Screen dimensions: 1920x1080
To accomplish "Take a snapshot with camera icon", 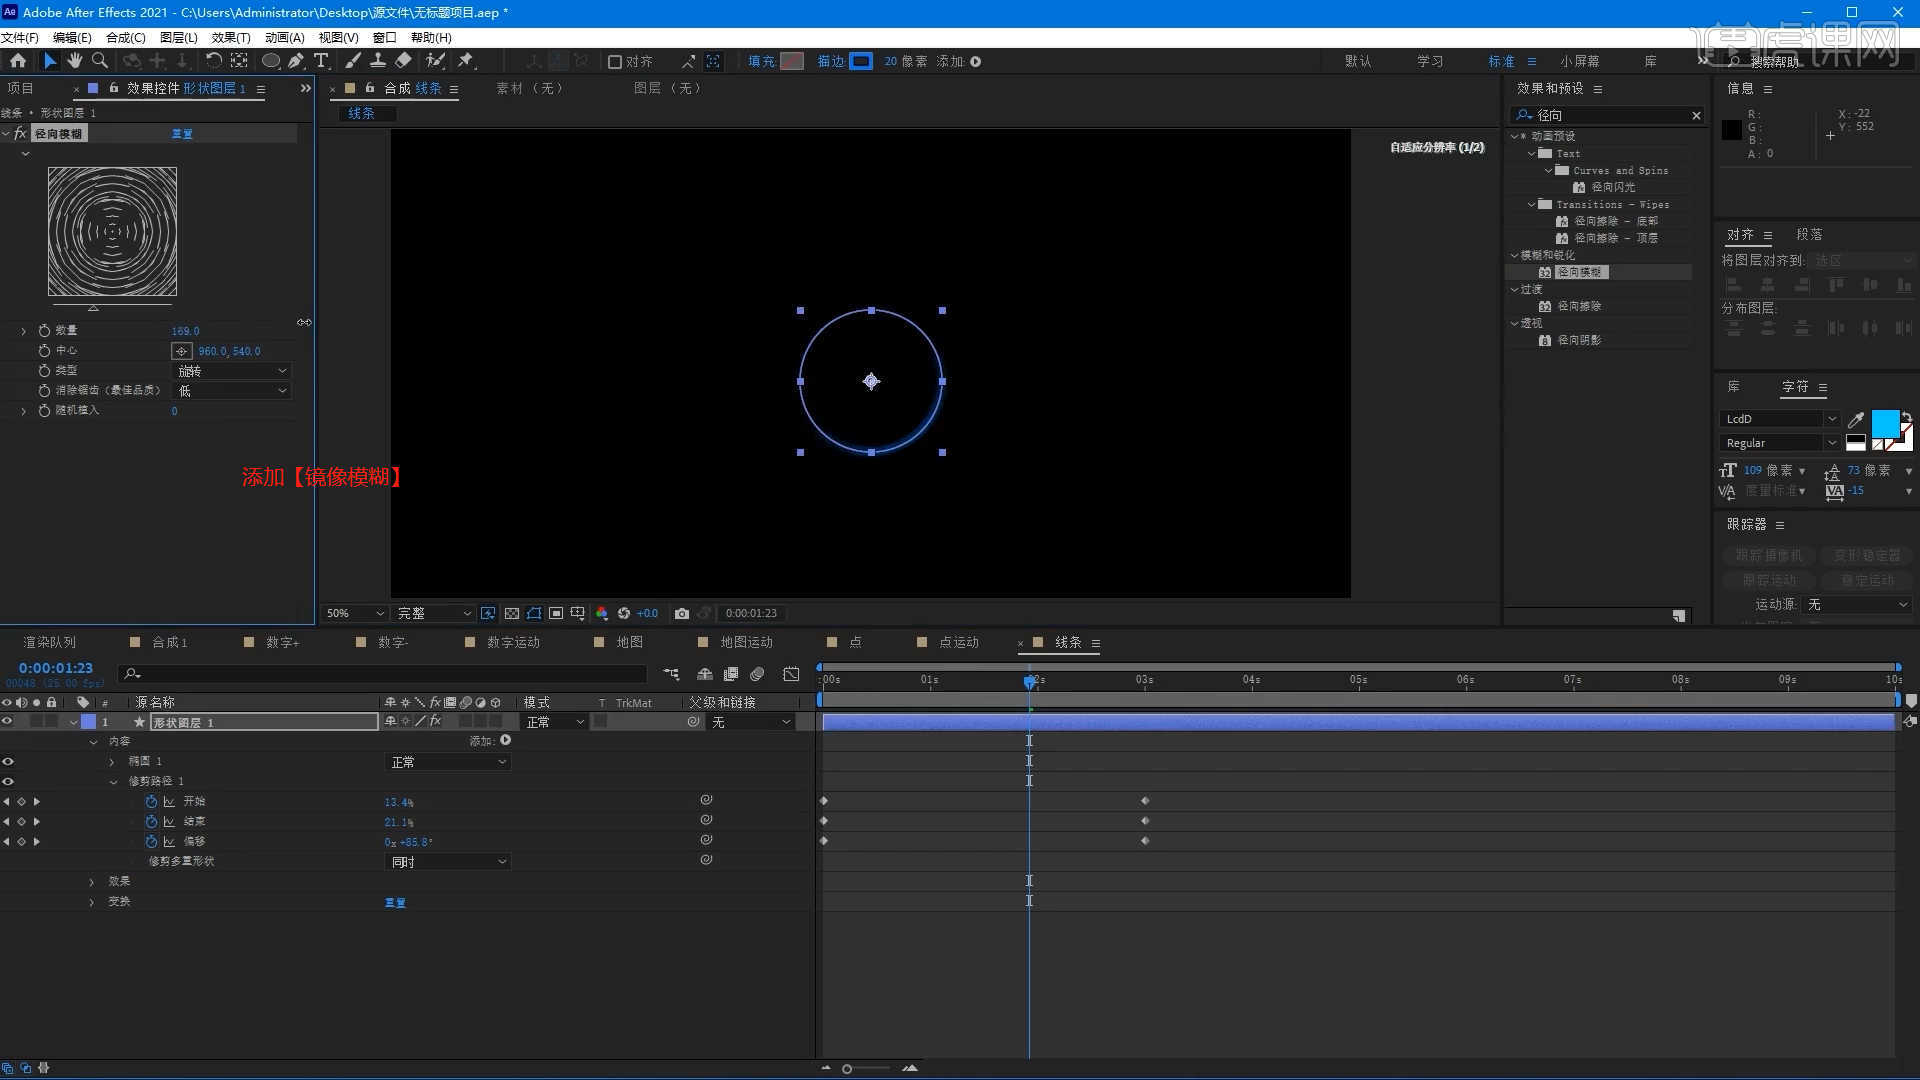I will [x=681, y=613].
